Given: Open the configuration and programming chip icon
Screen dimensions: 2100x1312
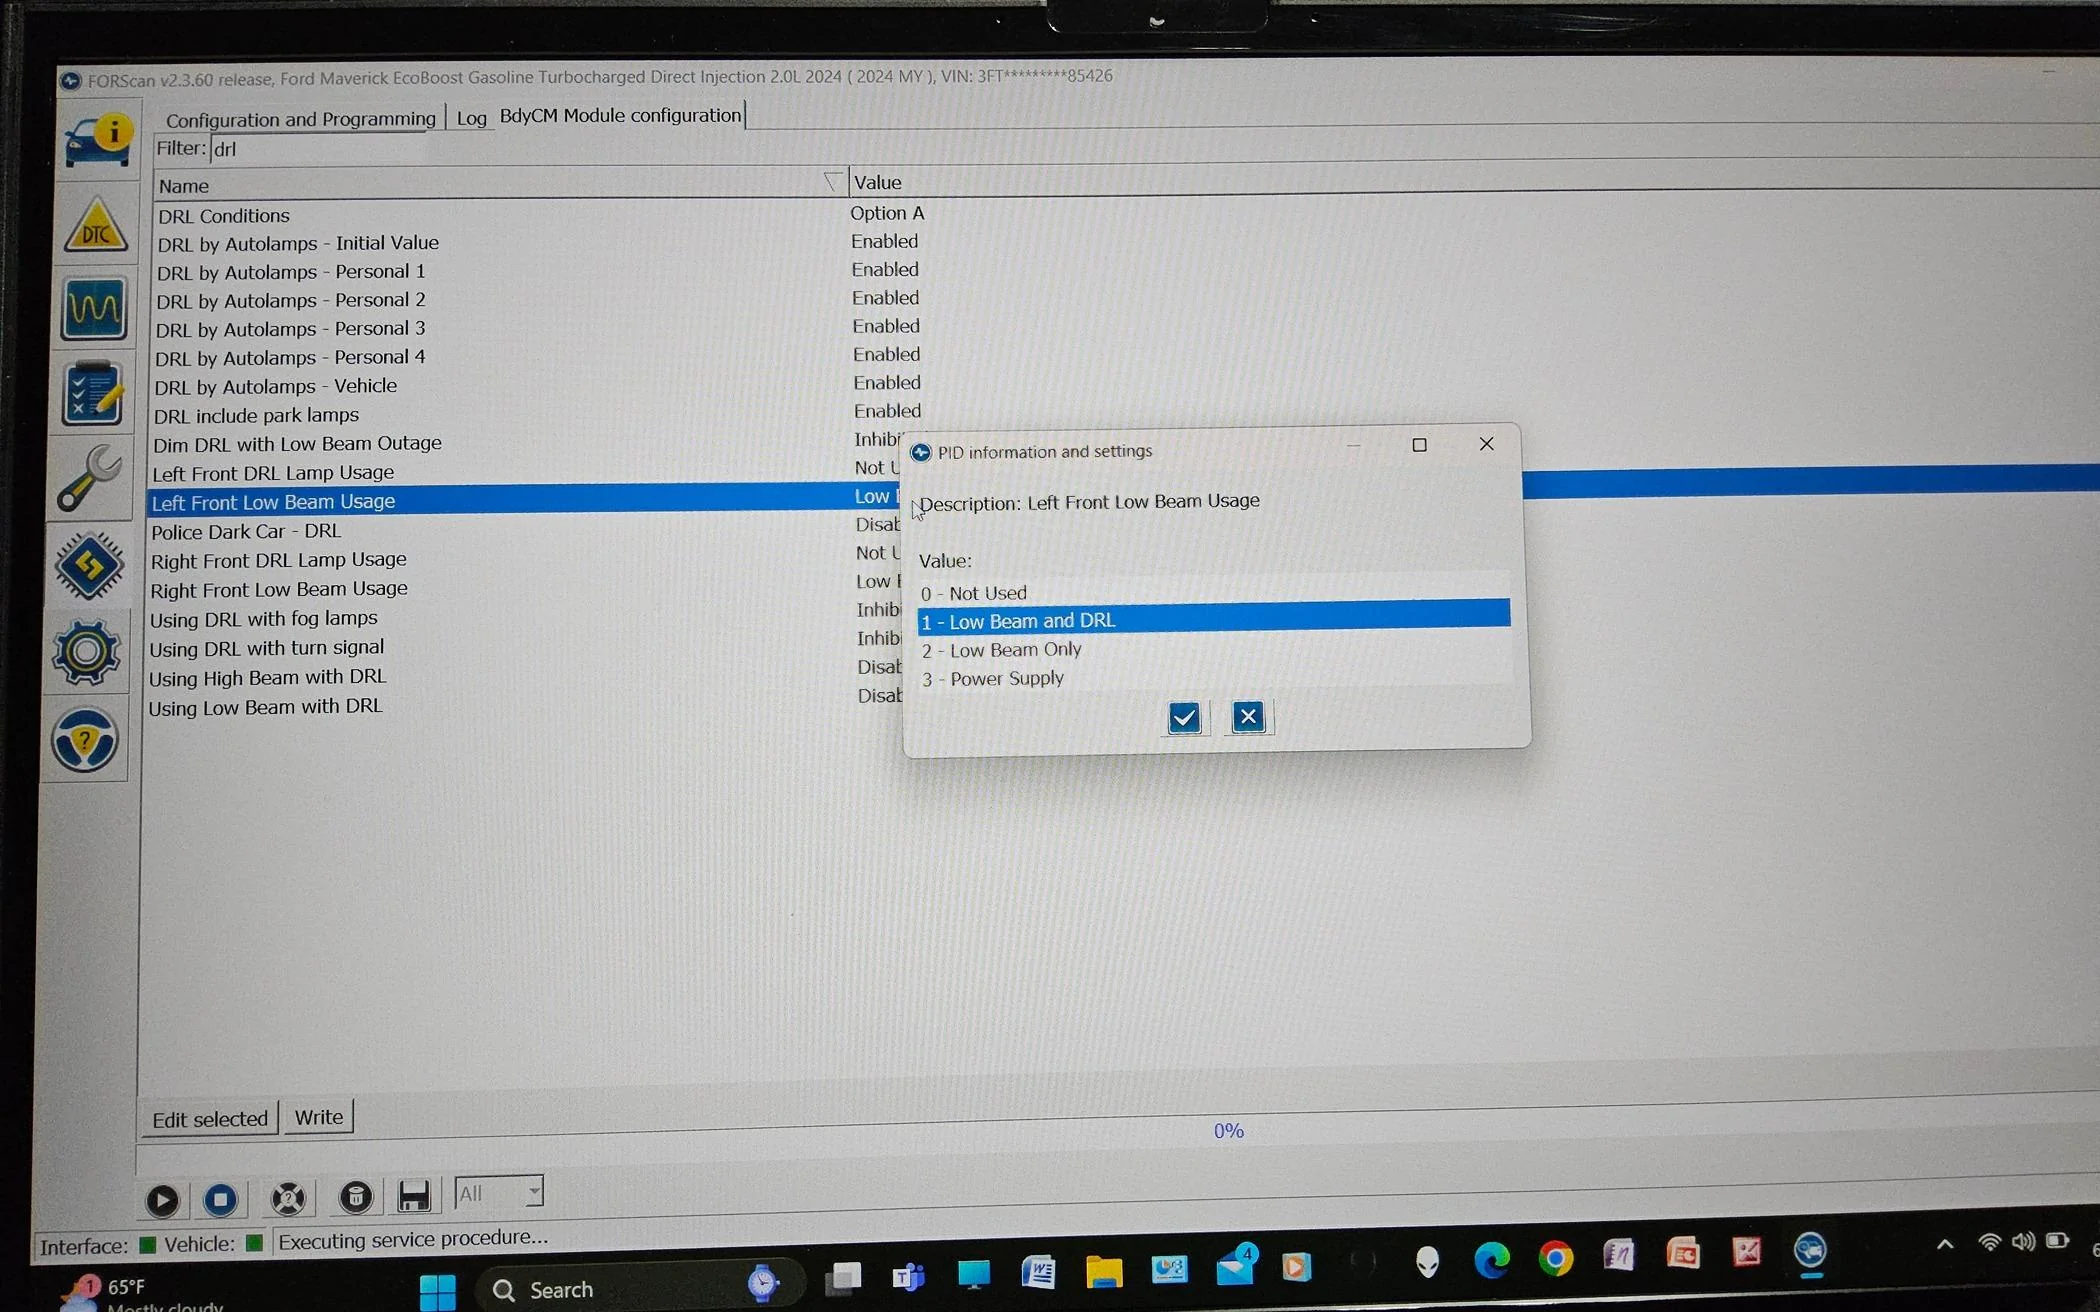Looking at the screenshot, I should point(89,566).
